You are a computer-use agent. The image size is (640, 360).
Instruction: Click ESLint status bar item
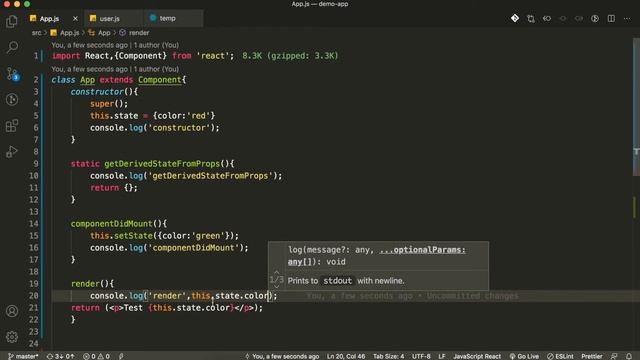click(560, 356)
